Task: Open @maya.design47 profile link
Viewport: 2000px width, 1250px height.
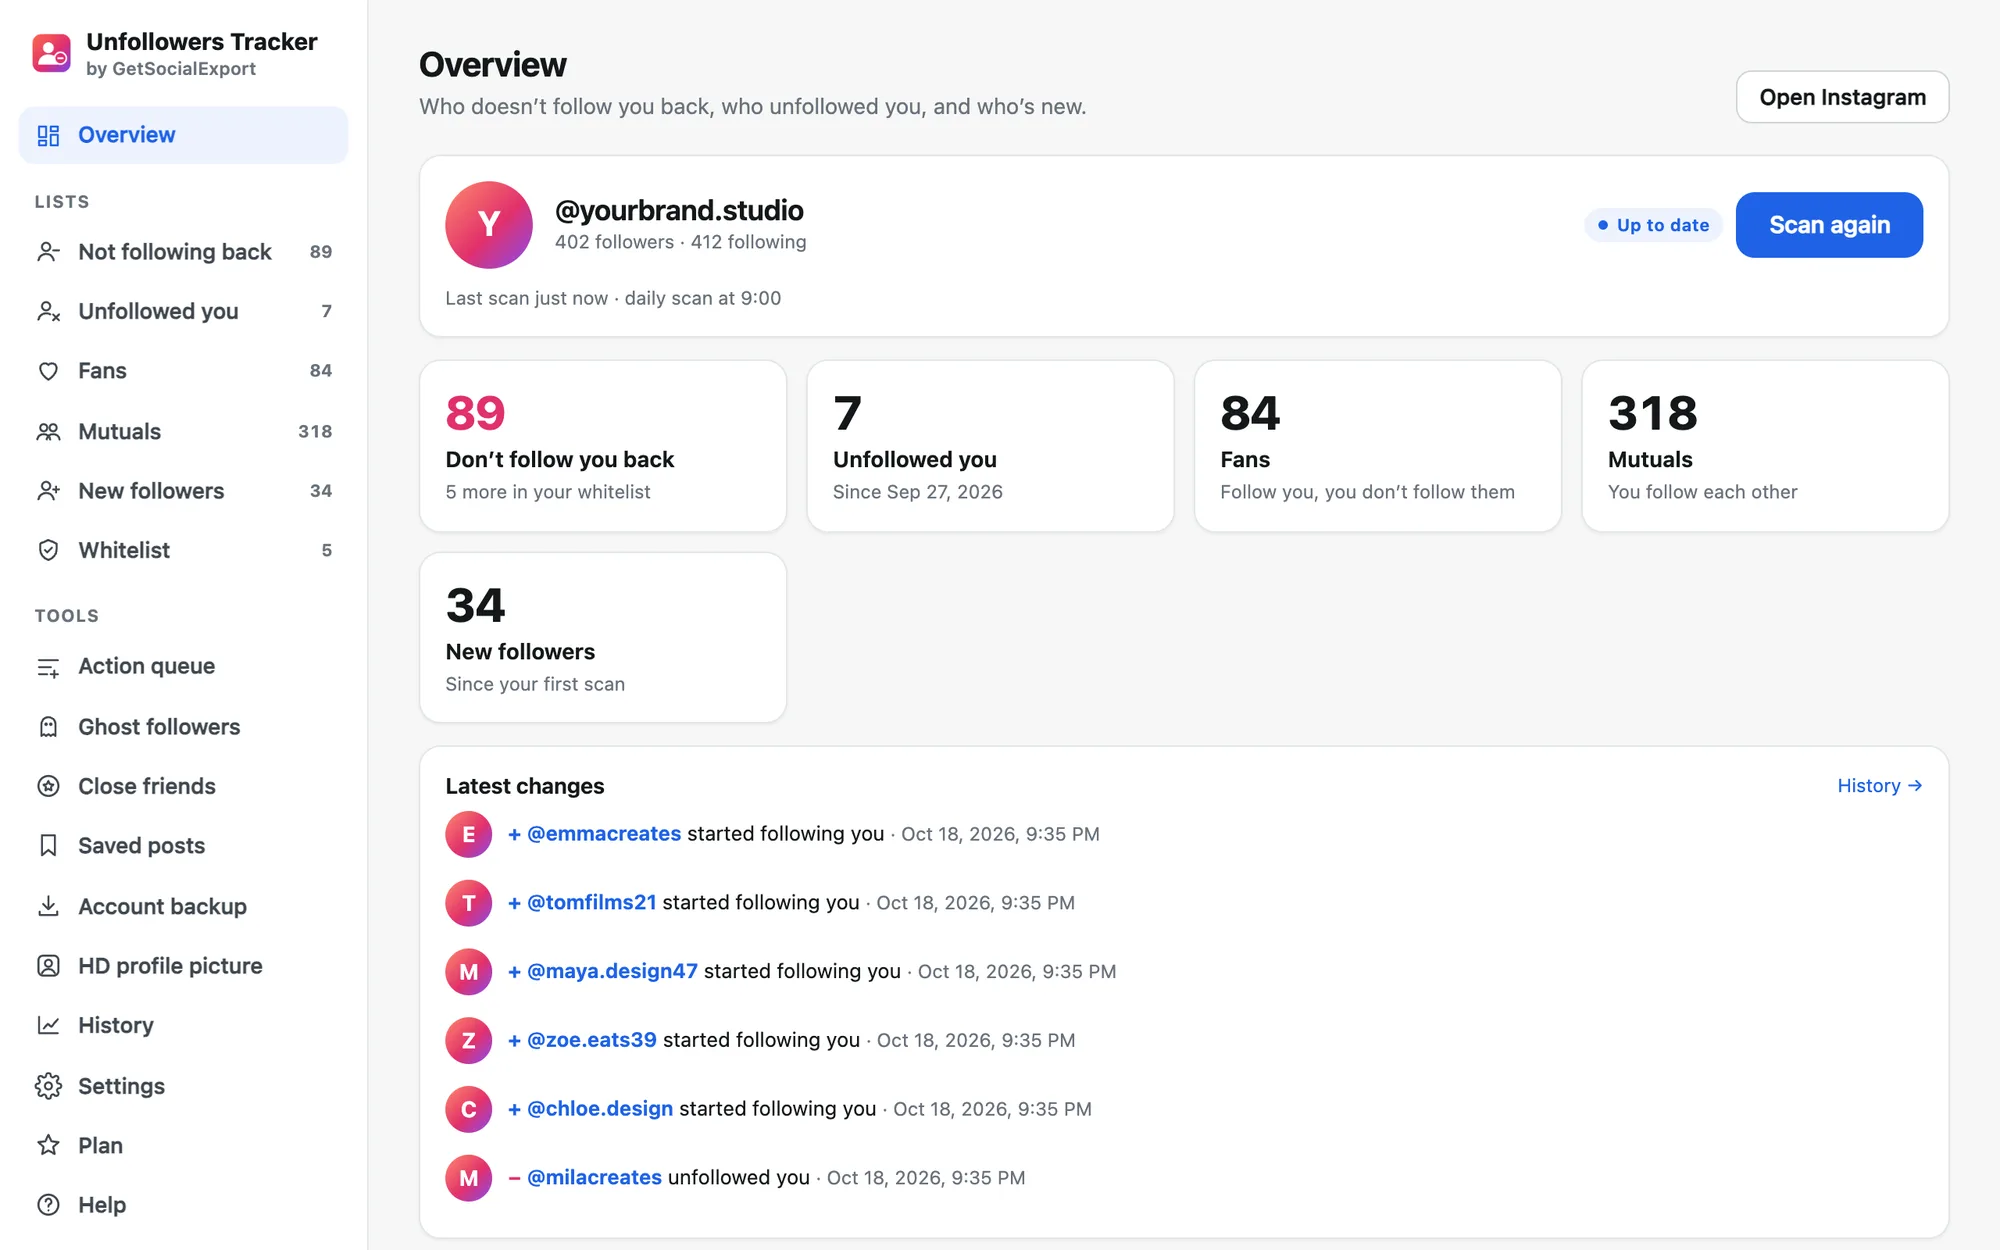Action: coord(612,972)
